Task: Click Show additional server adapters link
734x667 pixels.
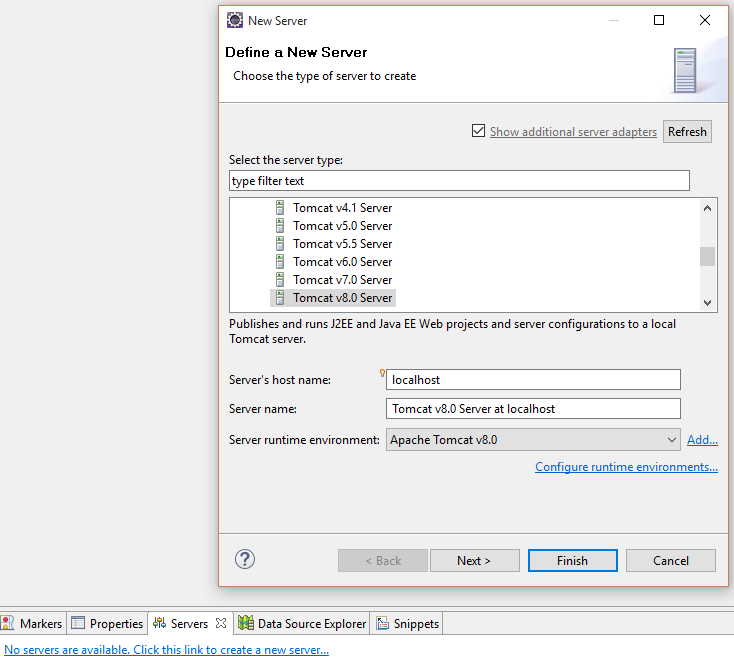Action: click(x=573, y=132)
